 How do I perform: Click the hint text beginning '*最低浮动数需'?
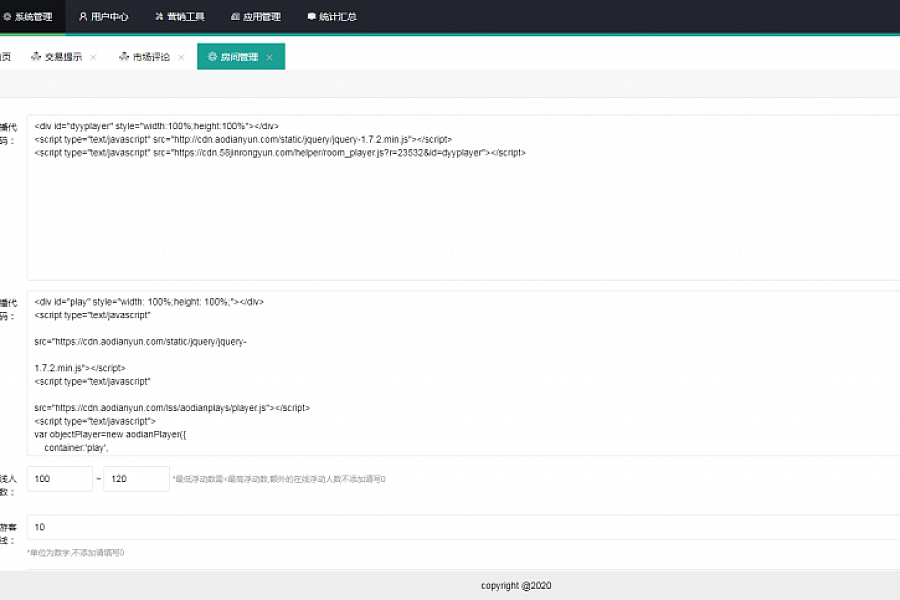(279, 479)
